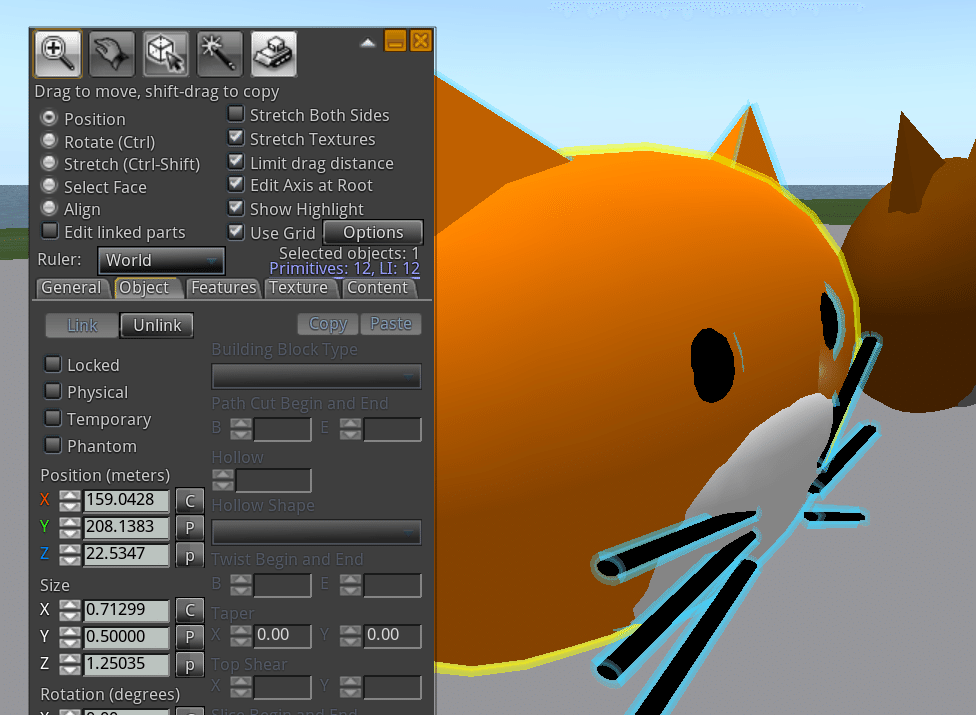Switch to the Texture tab

(299, 288)
